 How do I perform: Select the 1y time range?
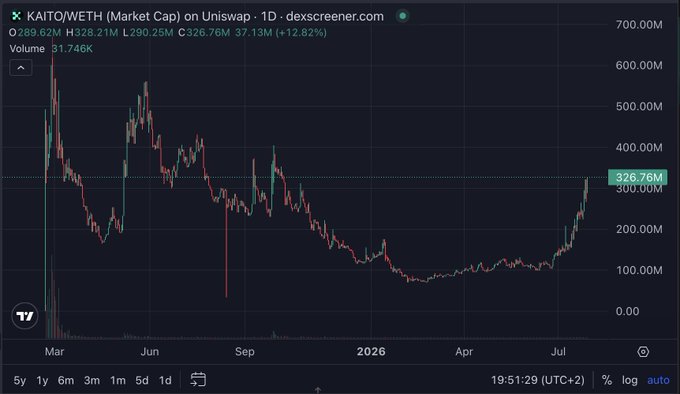[42, 381]
